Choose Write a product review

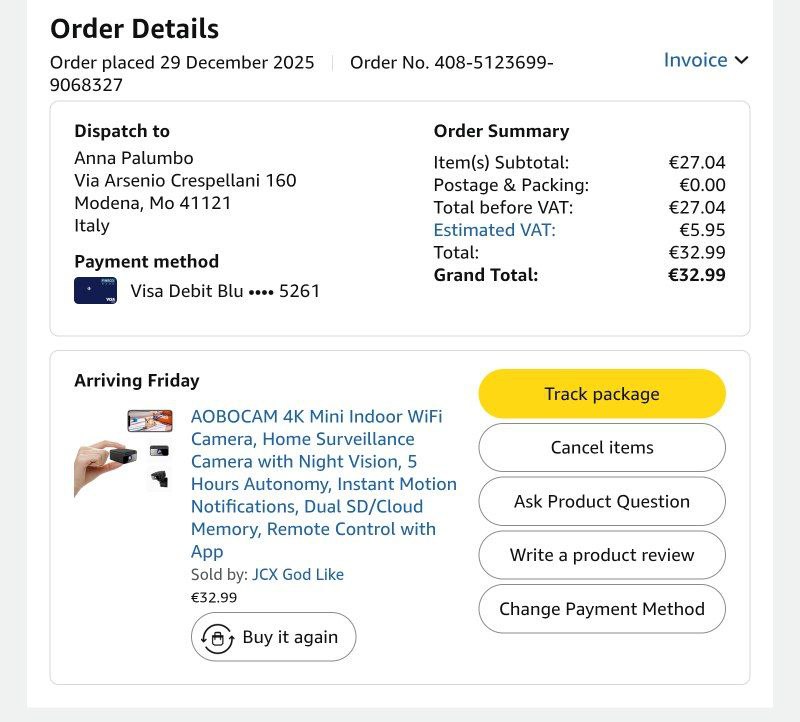pyautogui.click(x=602, y=555)
